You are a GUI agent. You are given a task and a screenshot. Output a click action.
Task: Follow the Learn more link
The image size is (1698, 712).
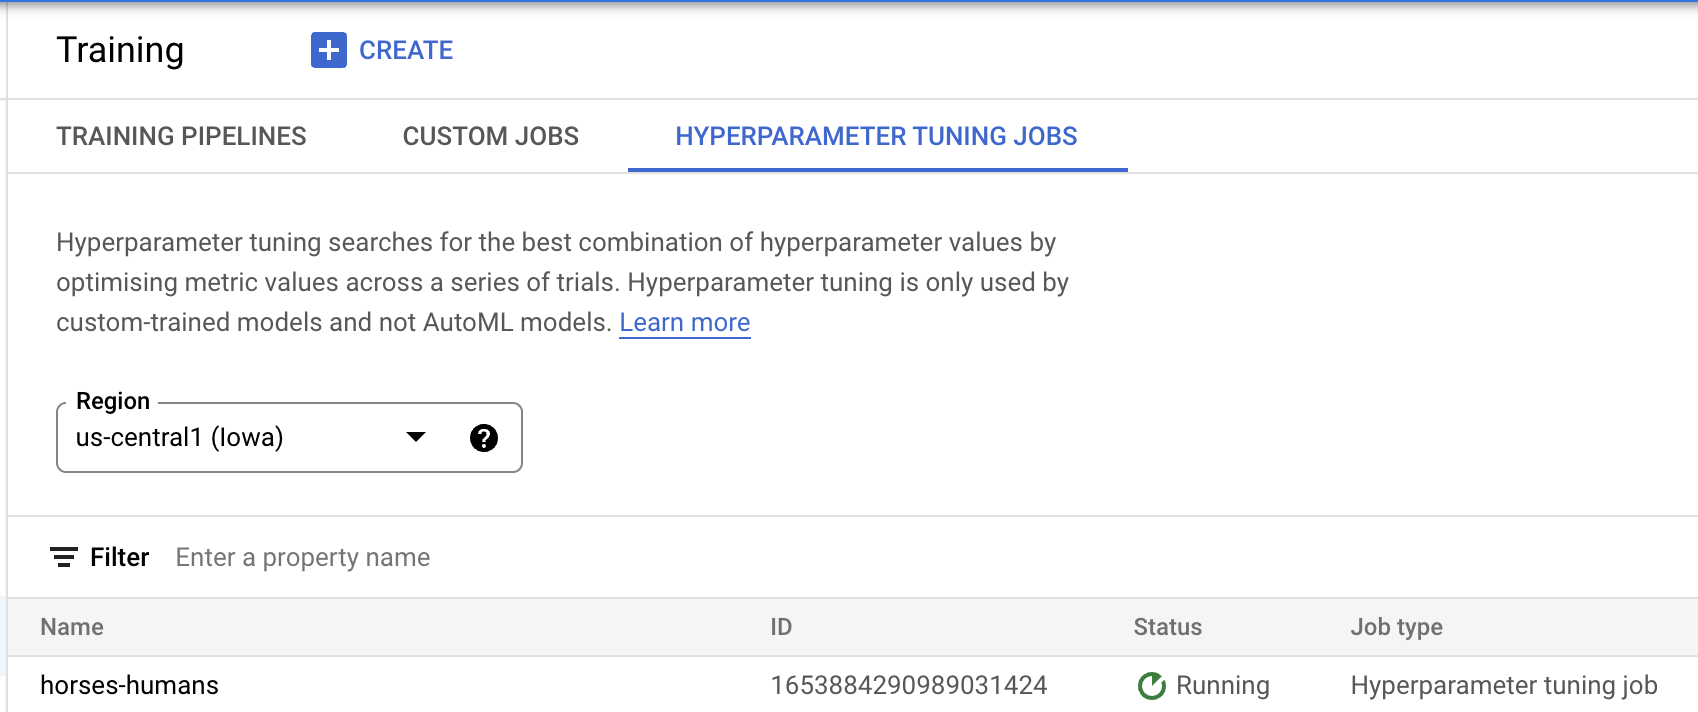[684, 323]
